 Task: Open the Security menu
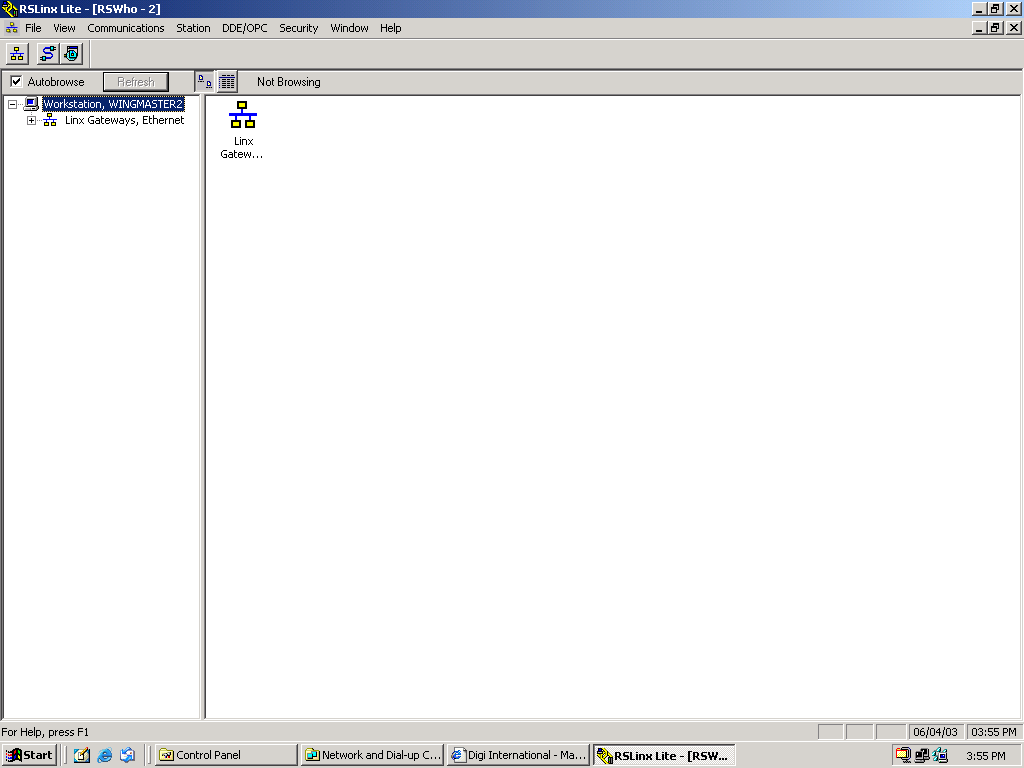tap(298, 28)
